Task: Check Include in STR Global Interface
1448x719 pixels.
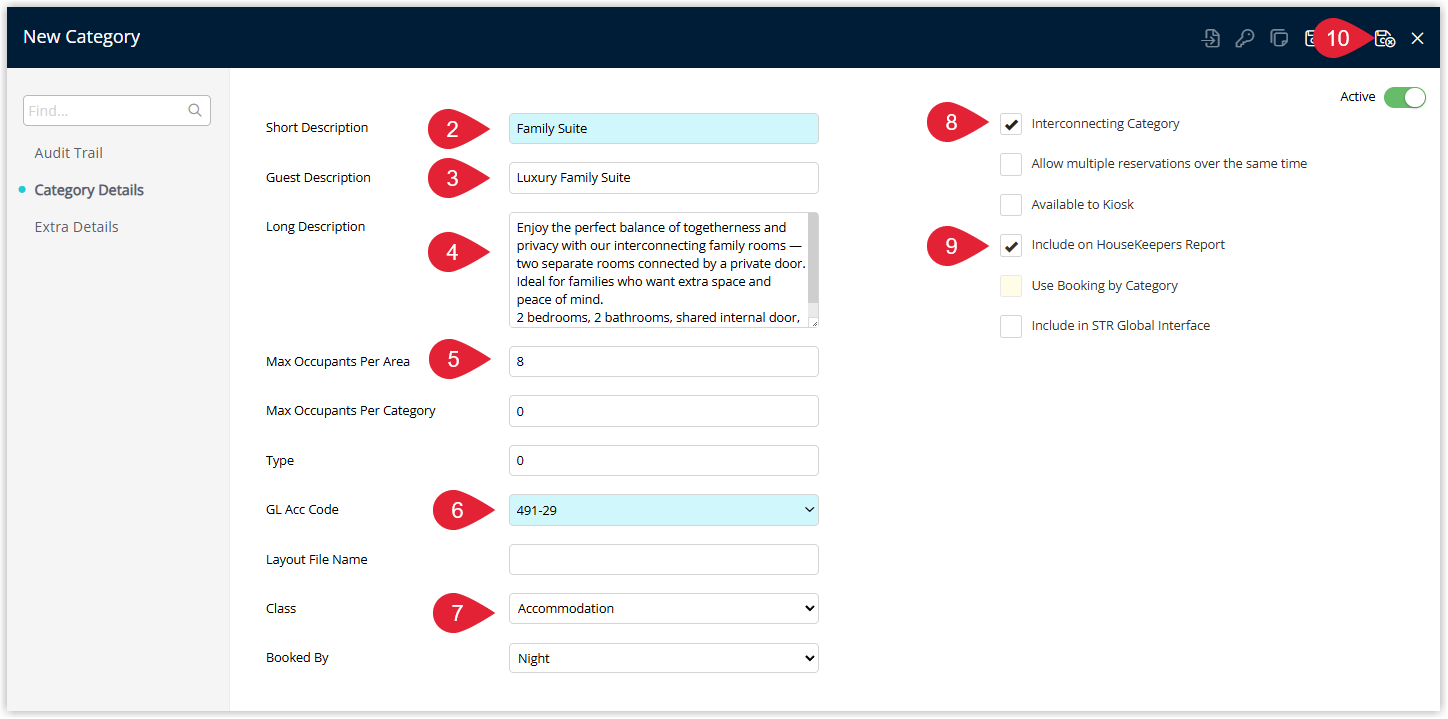Action: coord(1011,326)
